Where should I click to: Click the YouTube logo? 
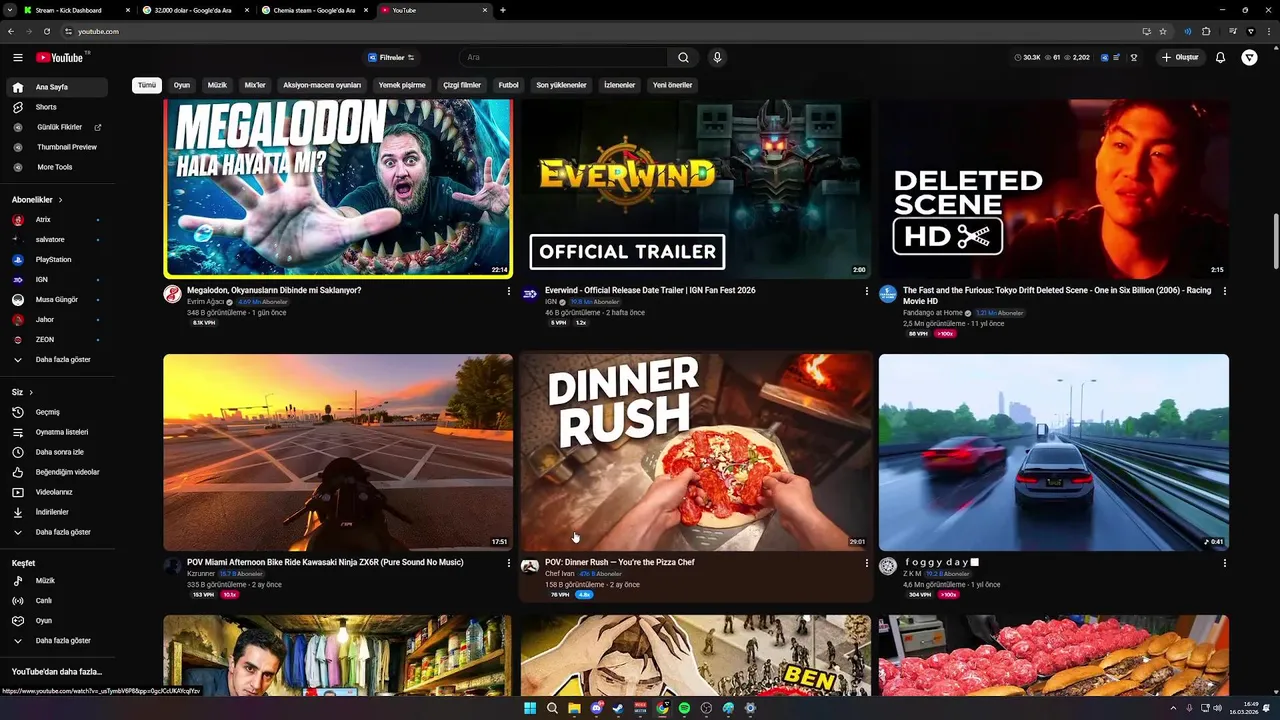pyautogui.click(x=60, y=58)
